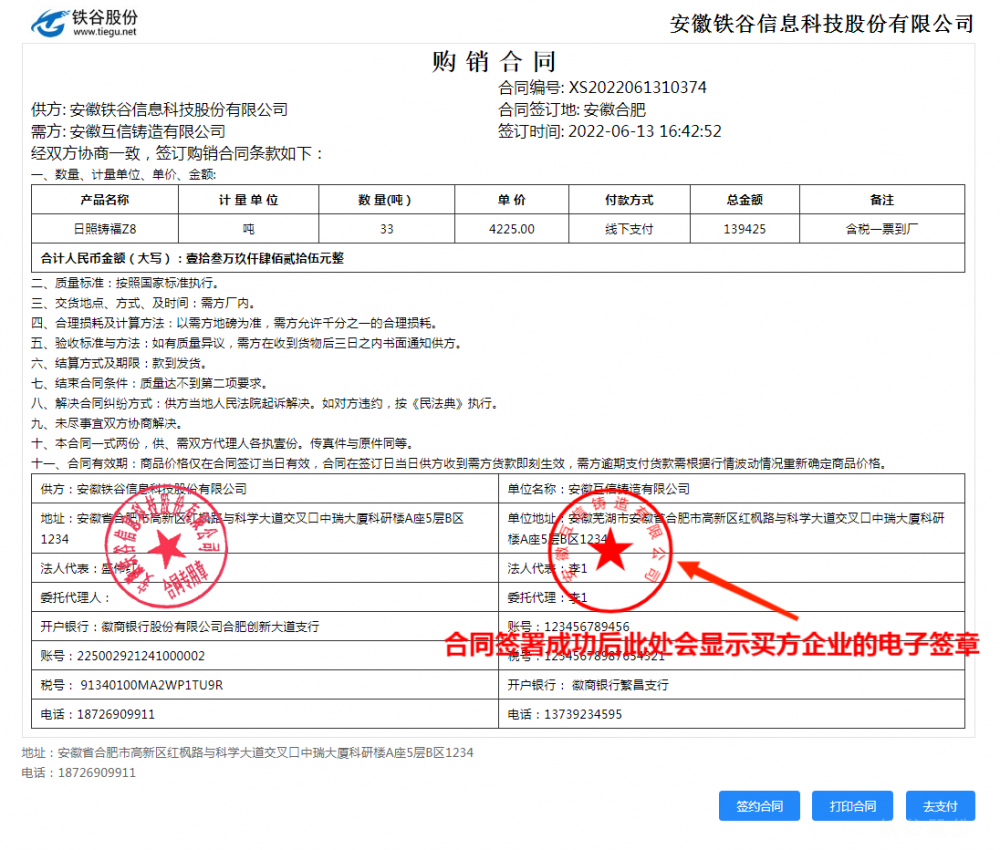The image size is (1000, 850).
Task: Select the contract number XS2022061310374
Action: [x=637, y=88]
